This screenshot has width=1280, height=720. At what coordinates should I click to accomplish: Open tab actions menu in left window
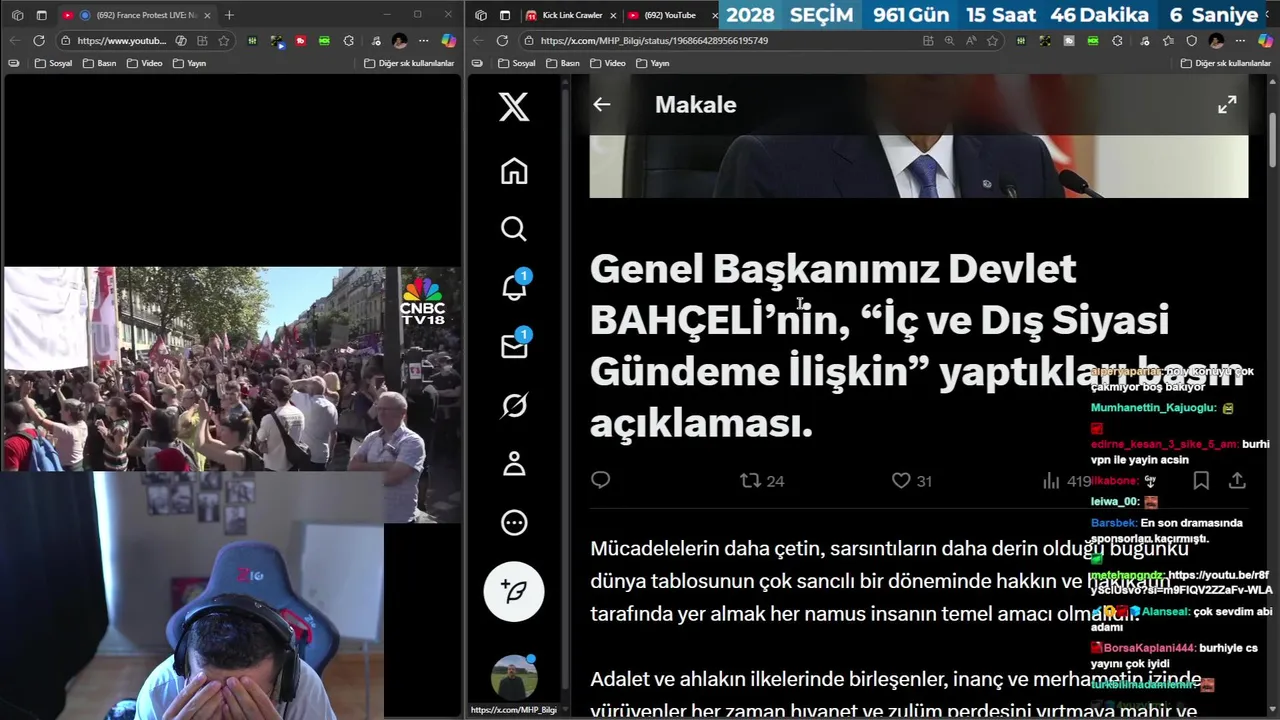[41, 15]
